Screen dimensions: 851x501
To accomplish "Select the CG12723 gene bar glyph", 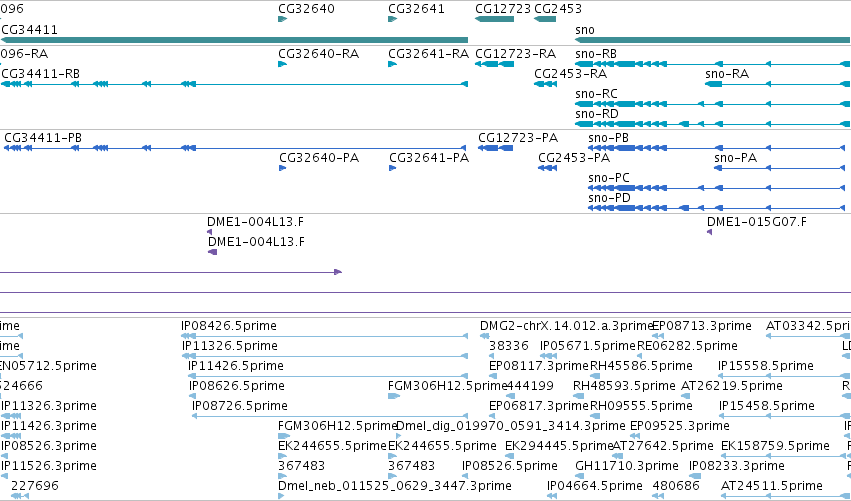I will [494, 20].
